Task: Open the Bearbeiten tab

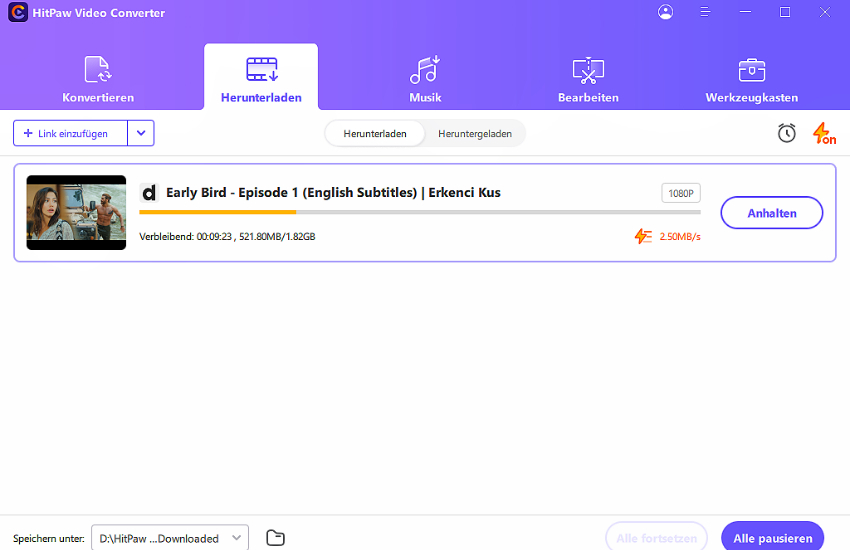Action: coord(588,79)
